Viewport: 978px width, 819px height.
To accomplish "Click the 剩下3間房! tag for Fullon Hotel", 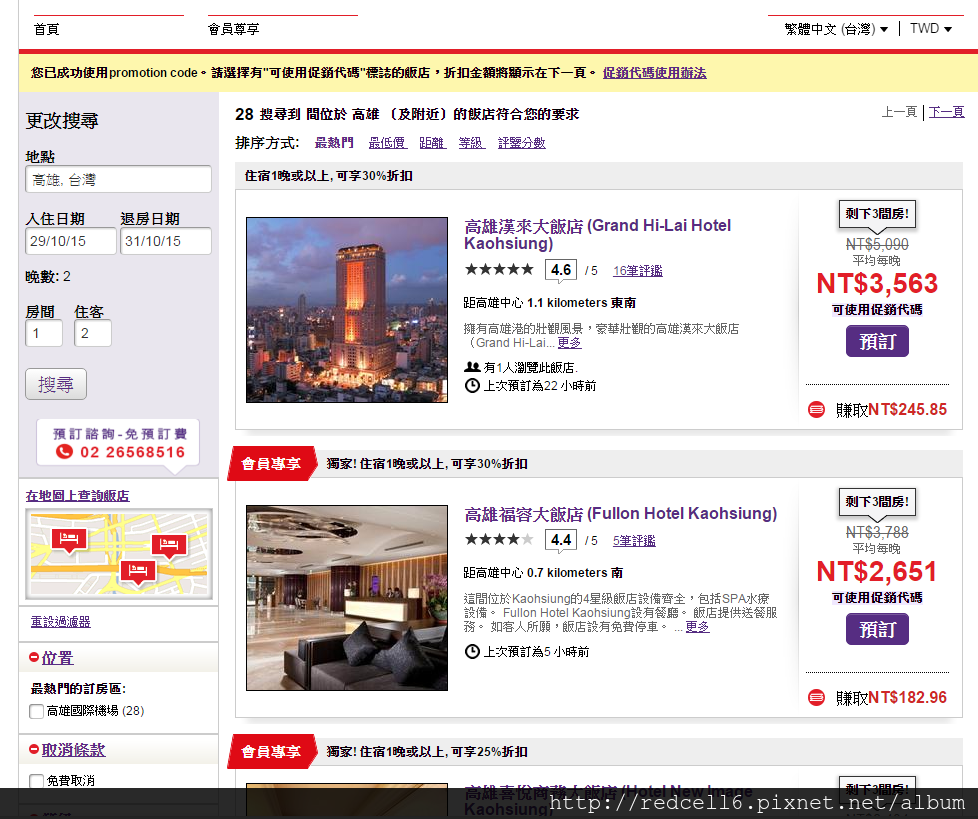I will pyautogui.click(x=877, y=502).
